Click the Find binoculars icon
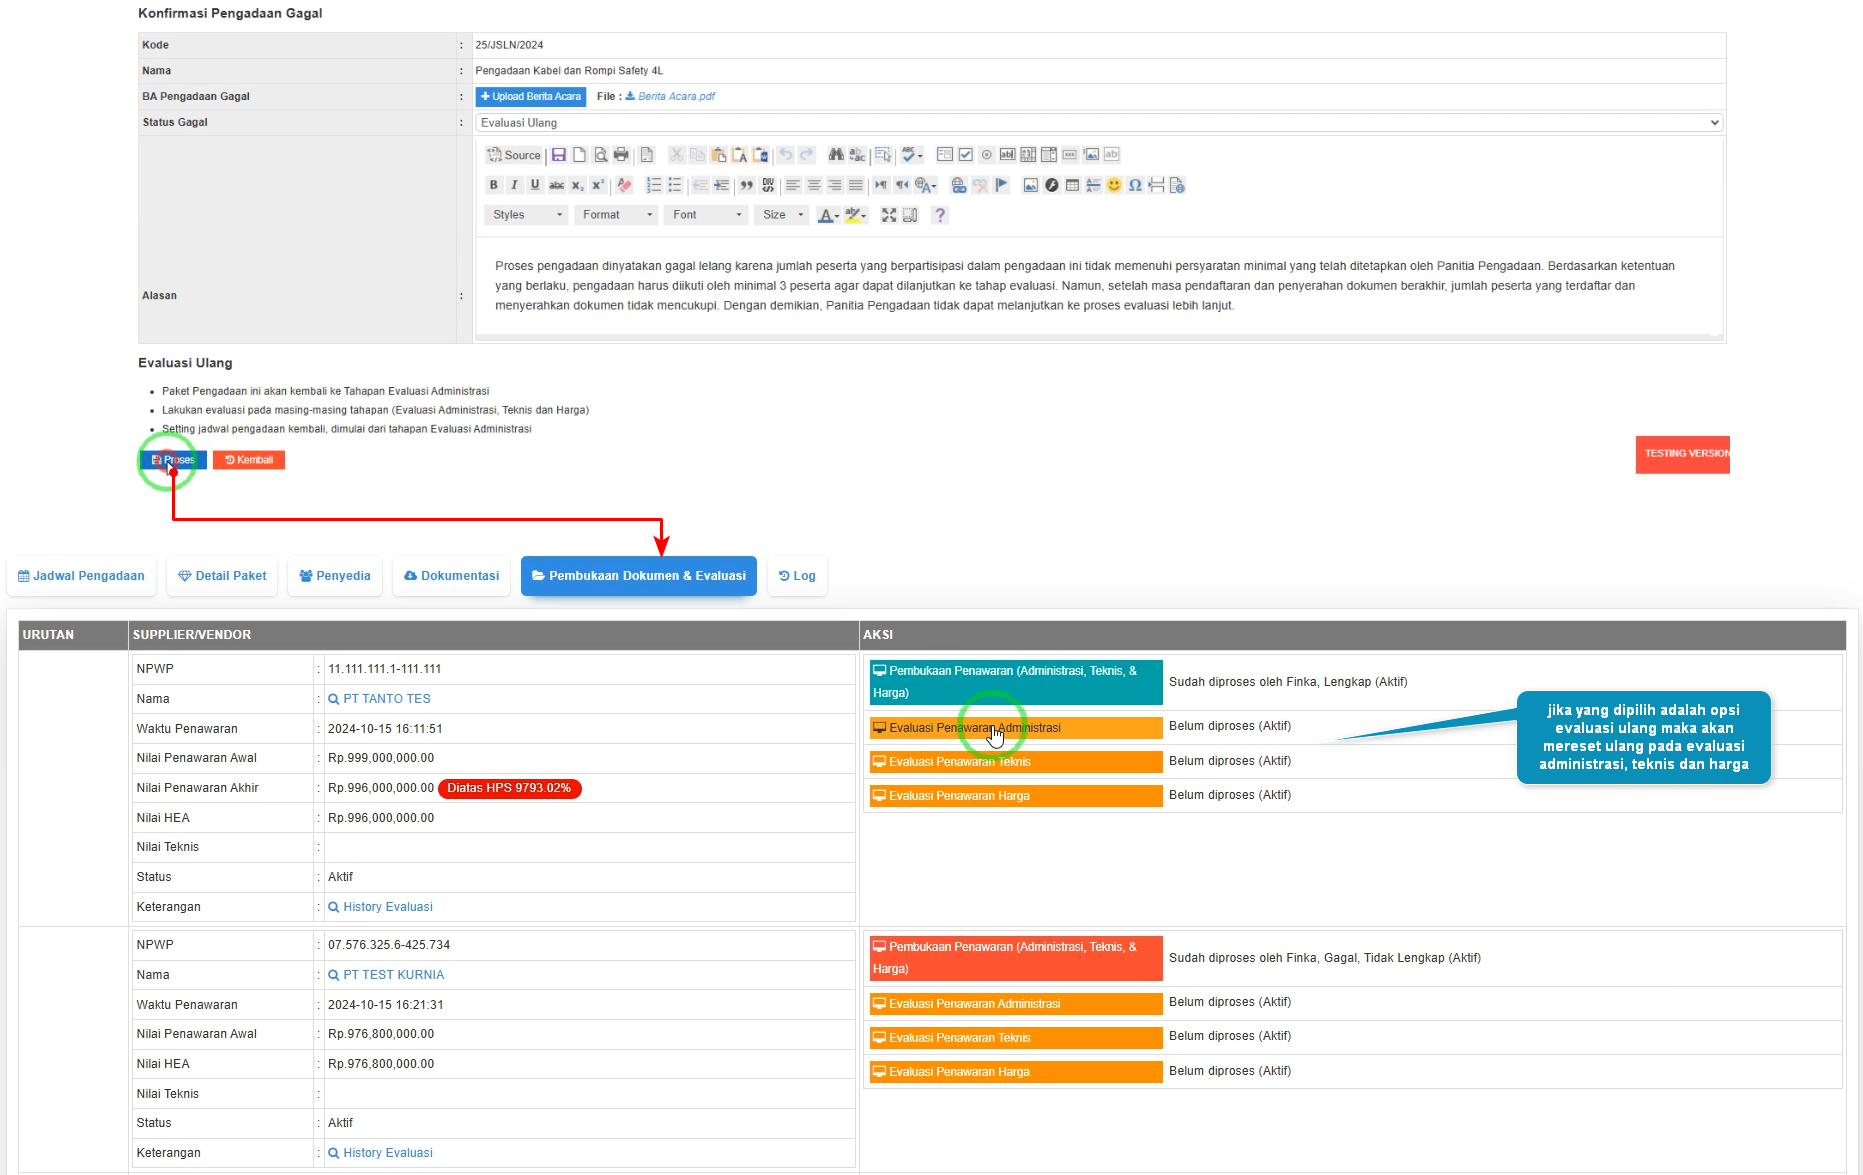The height and width of the screenshot is (1175, 1863). [x=836, y=155]
